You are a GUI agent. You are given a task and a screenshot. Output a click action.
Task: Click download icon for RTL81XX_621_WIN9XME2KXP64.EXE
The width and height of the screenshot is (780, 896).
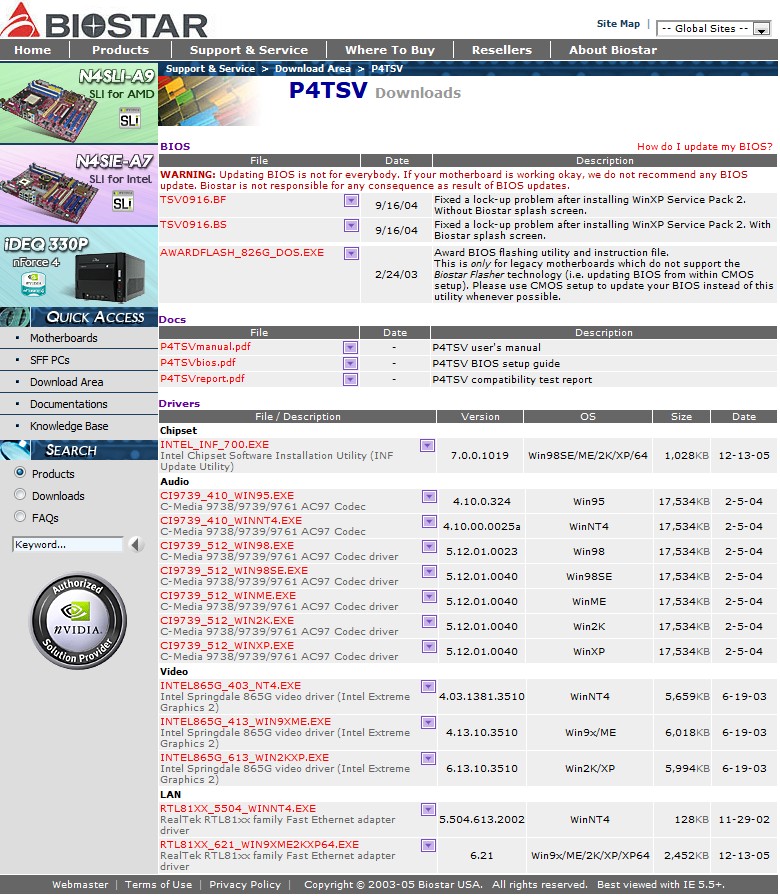point(428,846)
